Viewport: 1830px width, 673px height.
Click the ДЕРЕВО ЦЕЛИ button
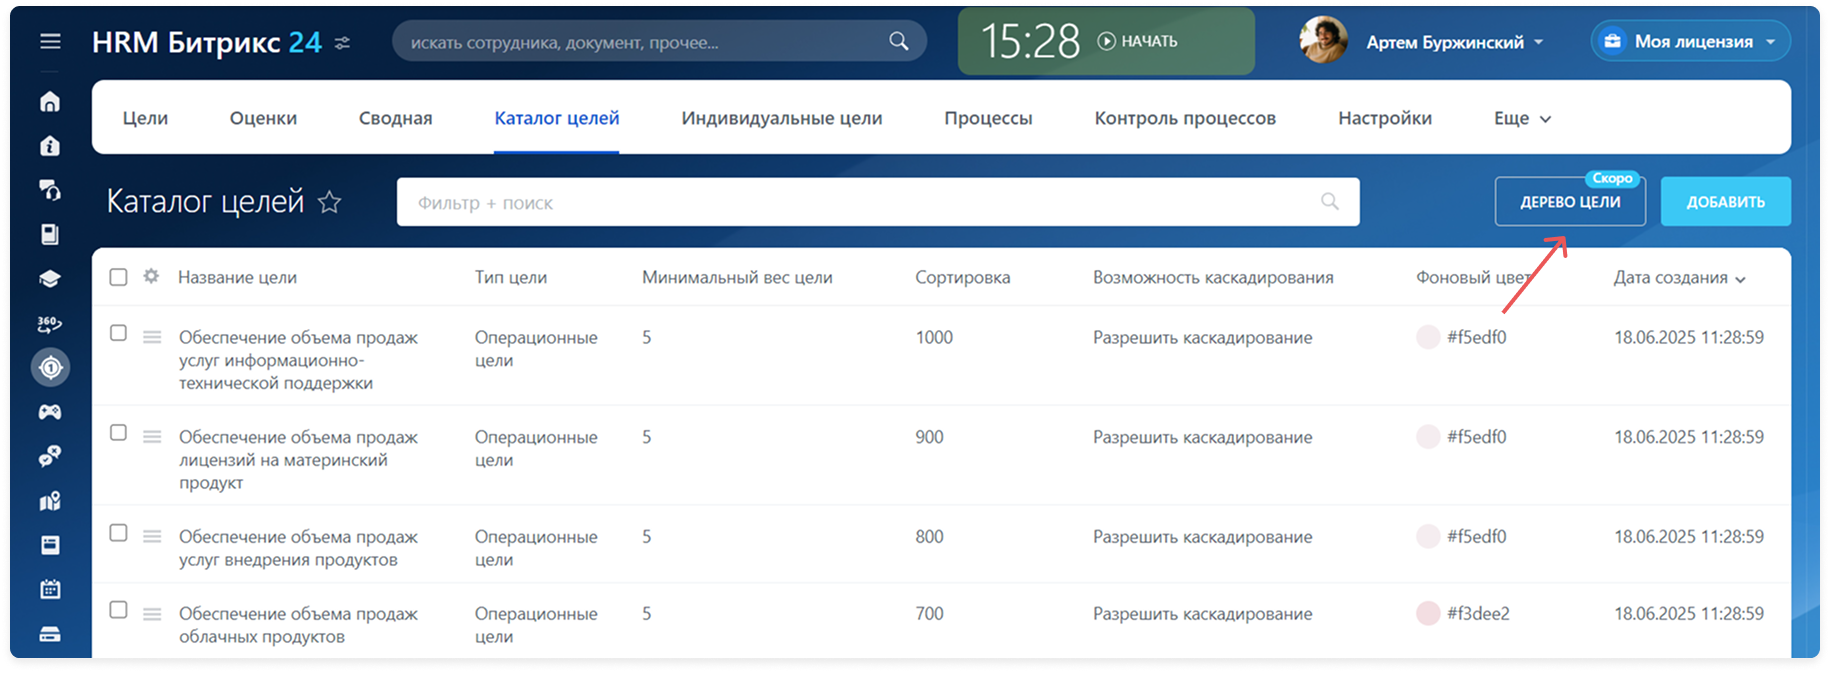(x=1569, y=202)
